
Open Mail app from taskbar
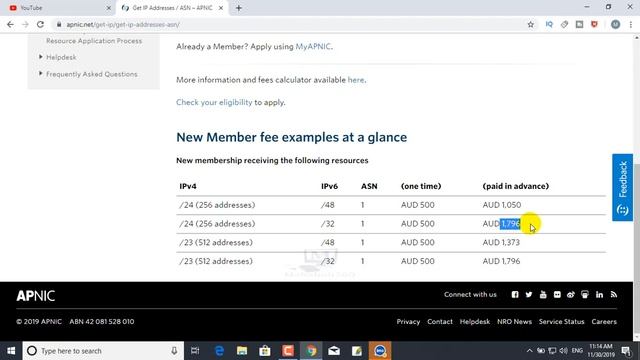tap(334, 351)
